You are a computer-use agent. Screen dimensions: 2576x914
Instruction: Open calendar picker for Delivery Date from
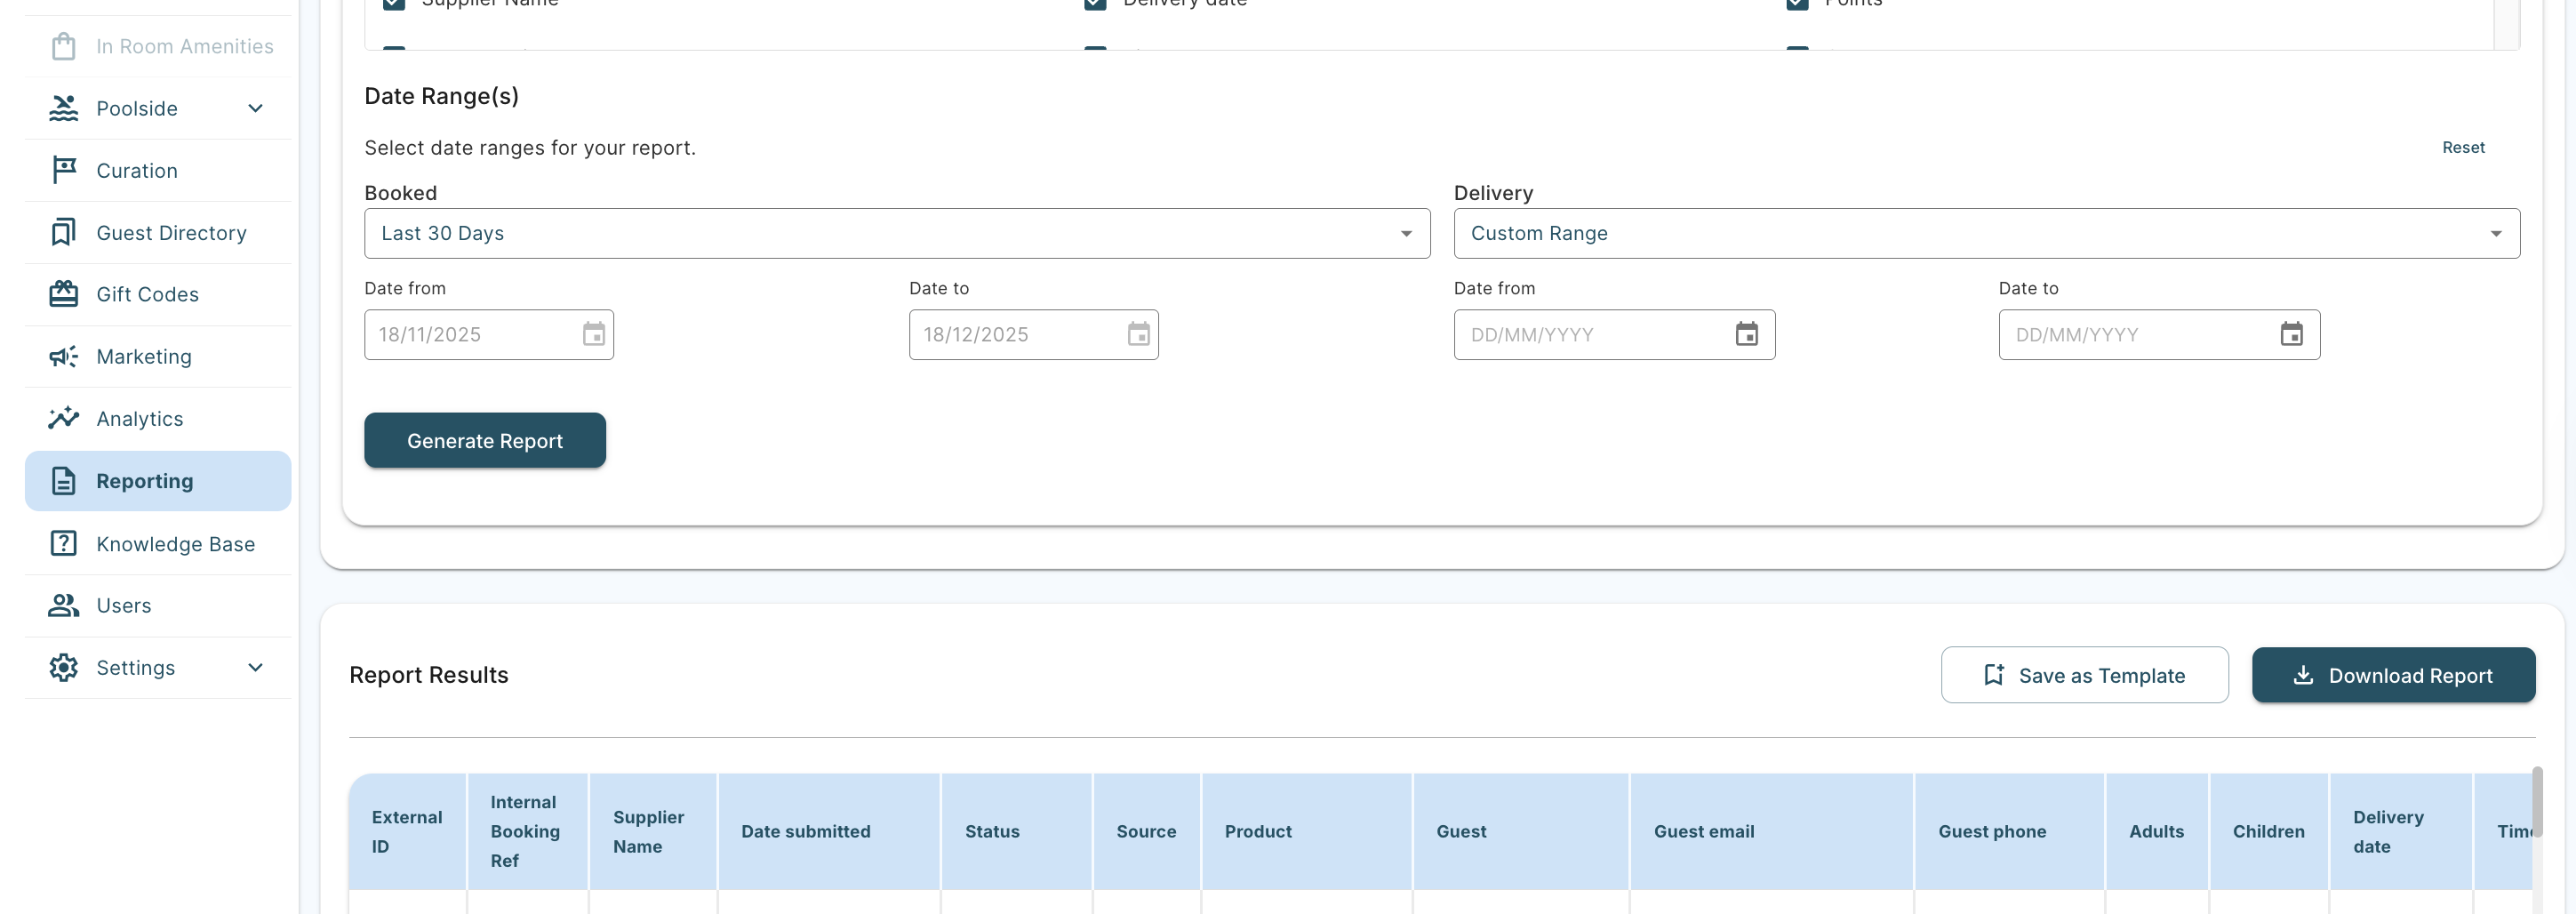(x=1746, y=334)
